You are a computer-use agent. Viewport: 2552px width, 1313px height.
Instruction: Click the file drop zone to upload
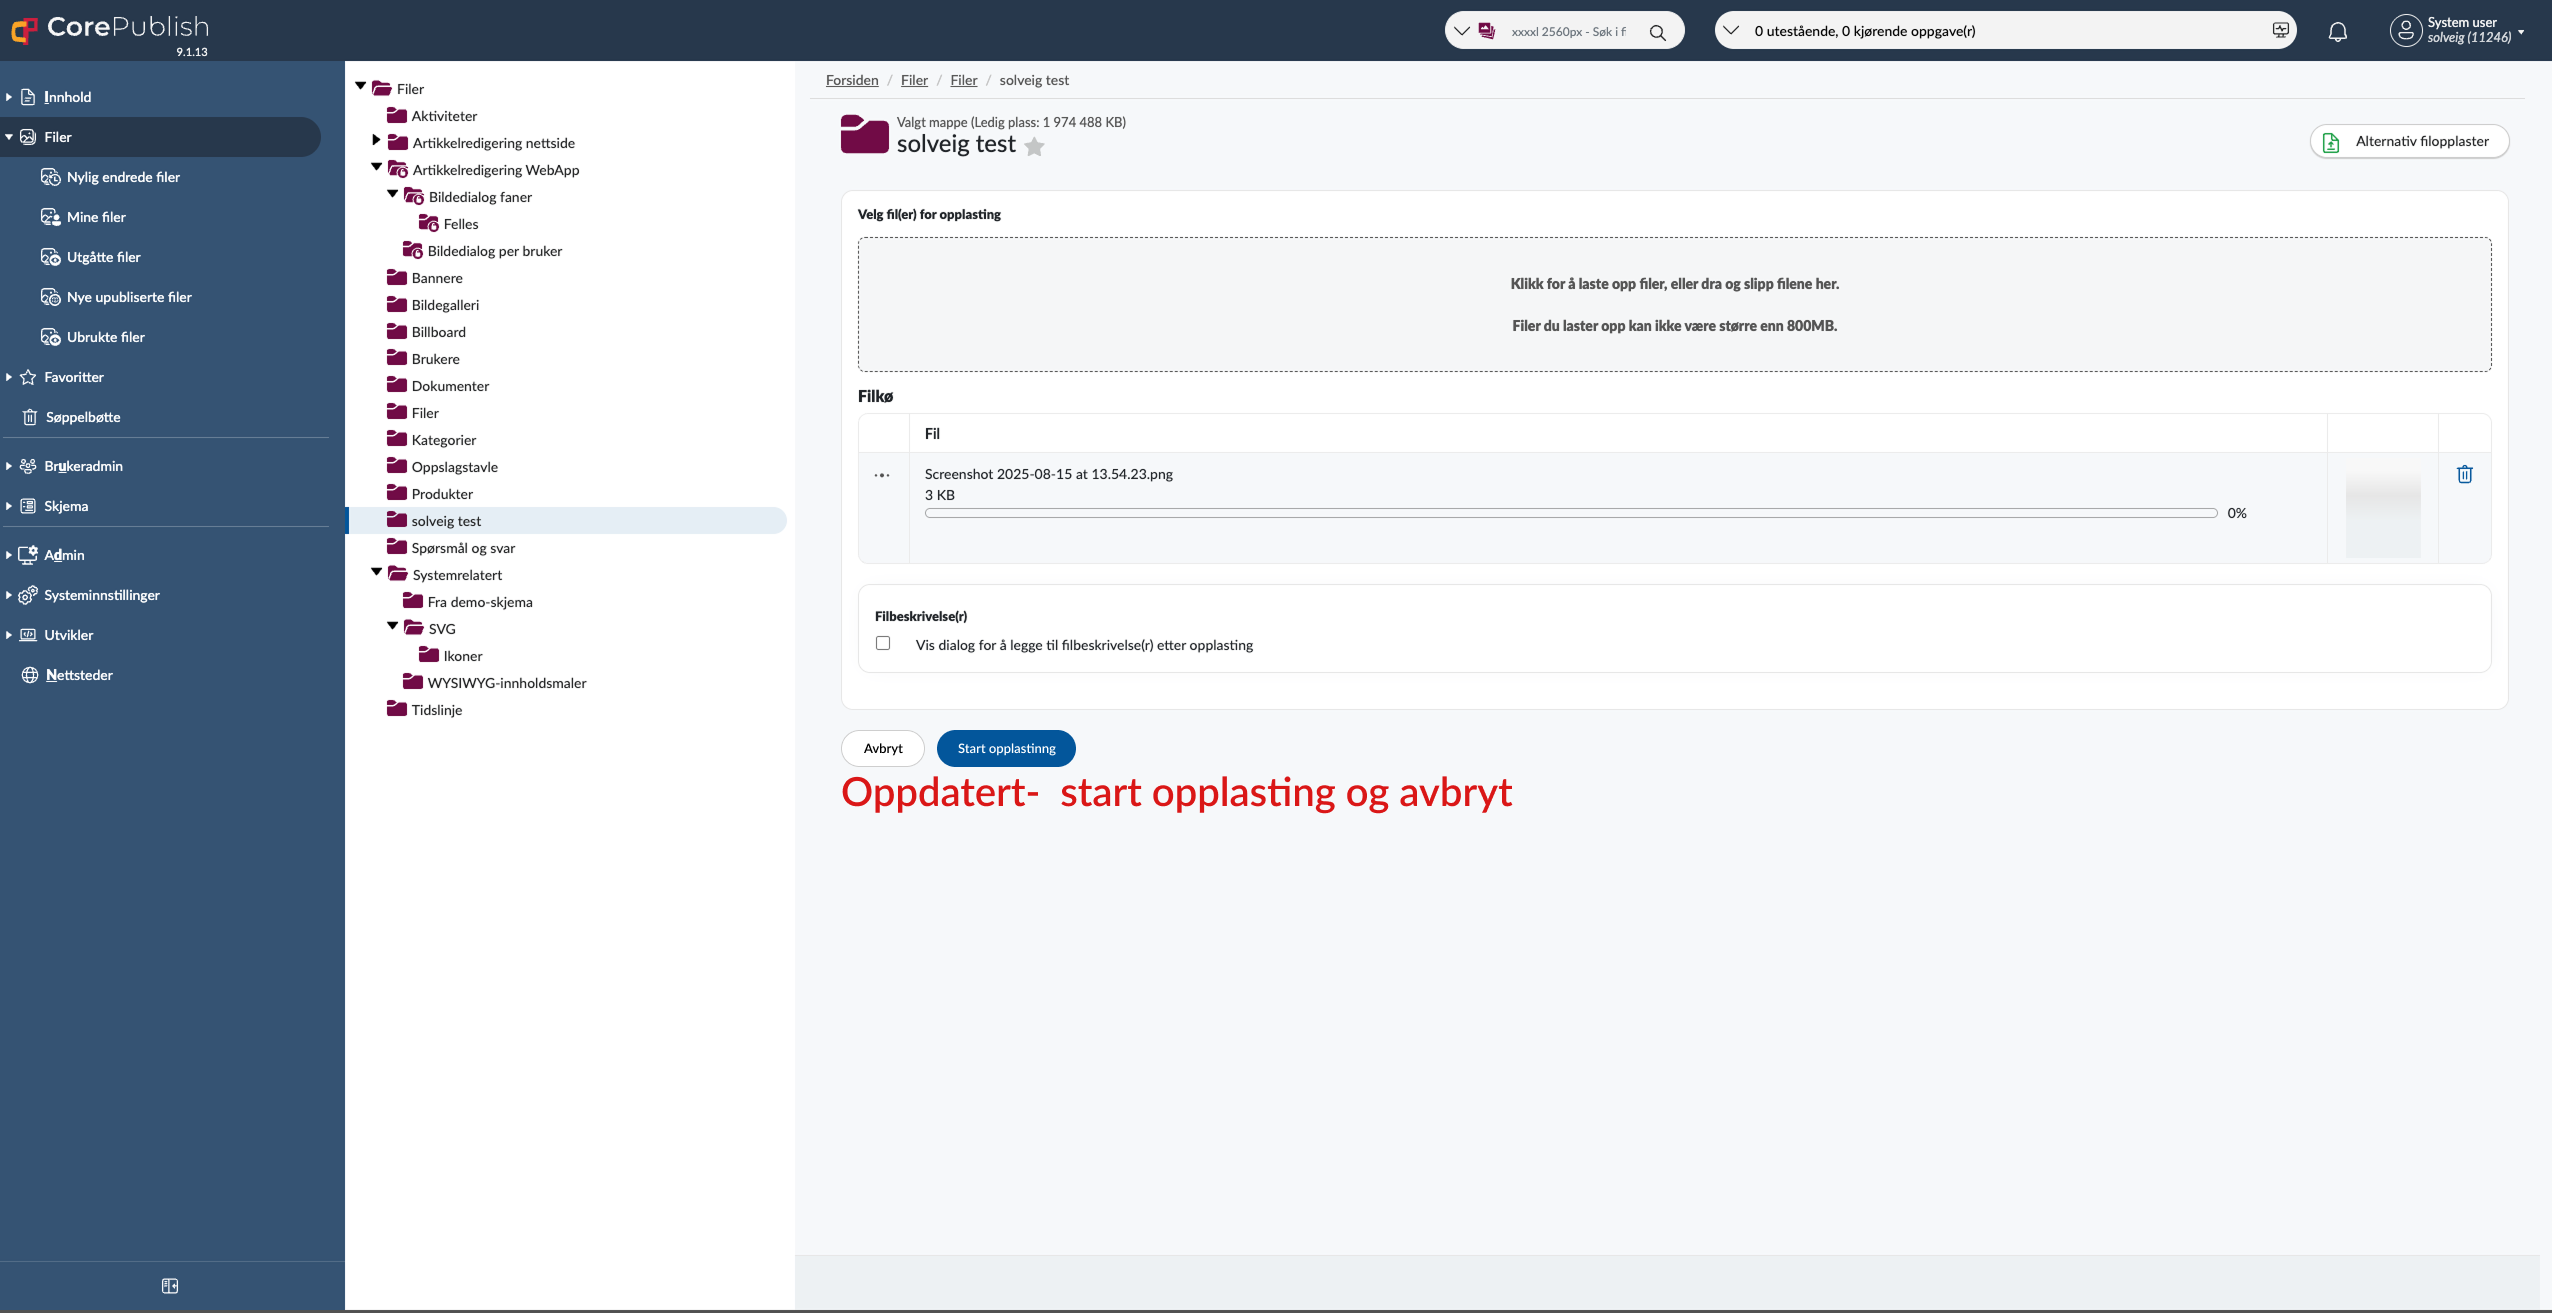(1675, 304)
